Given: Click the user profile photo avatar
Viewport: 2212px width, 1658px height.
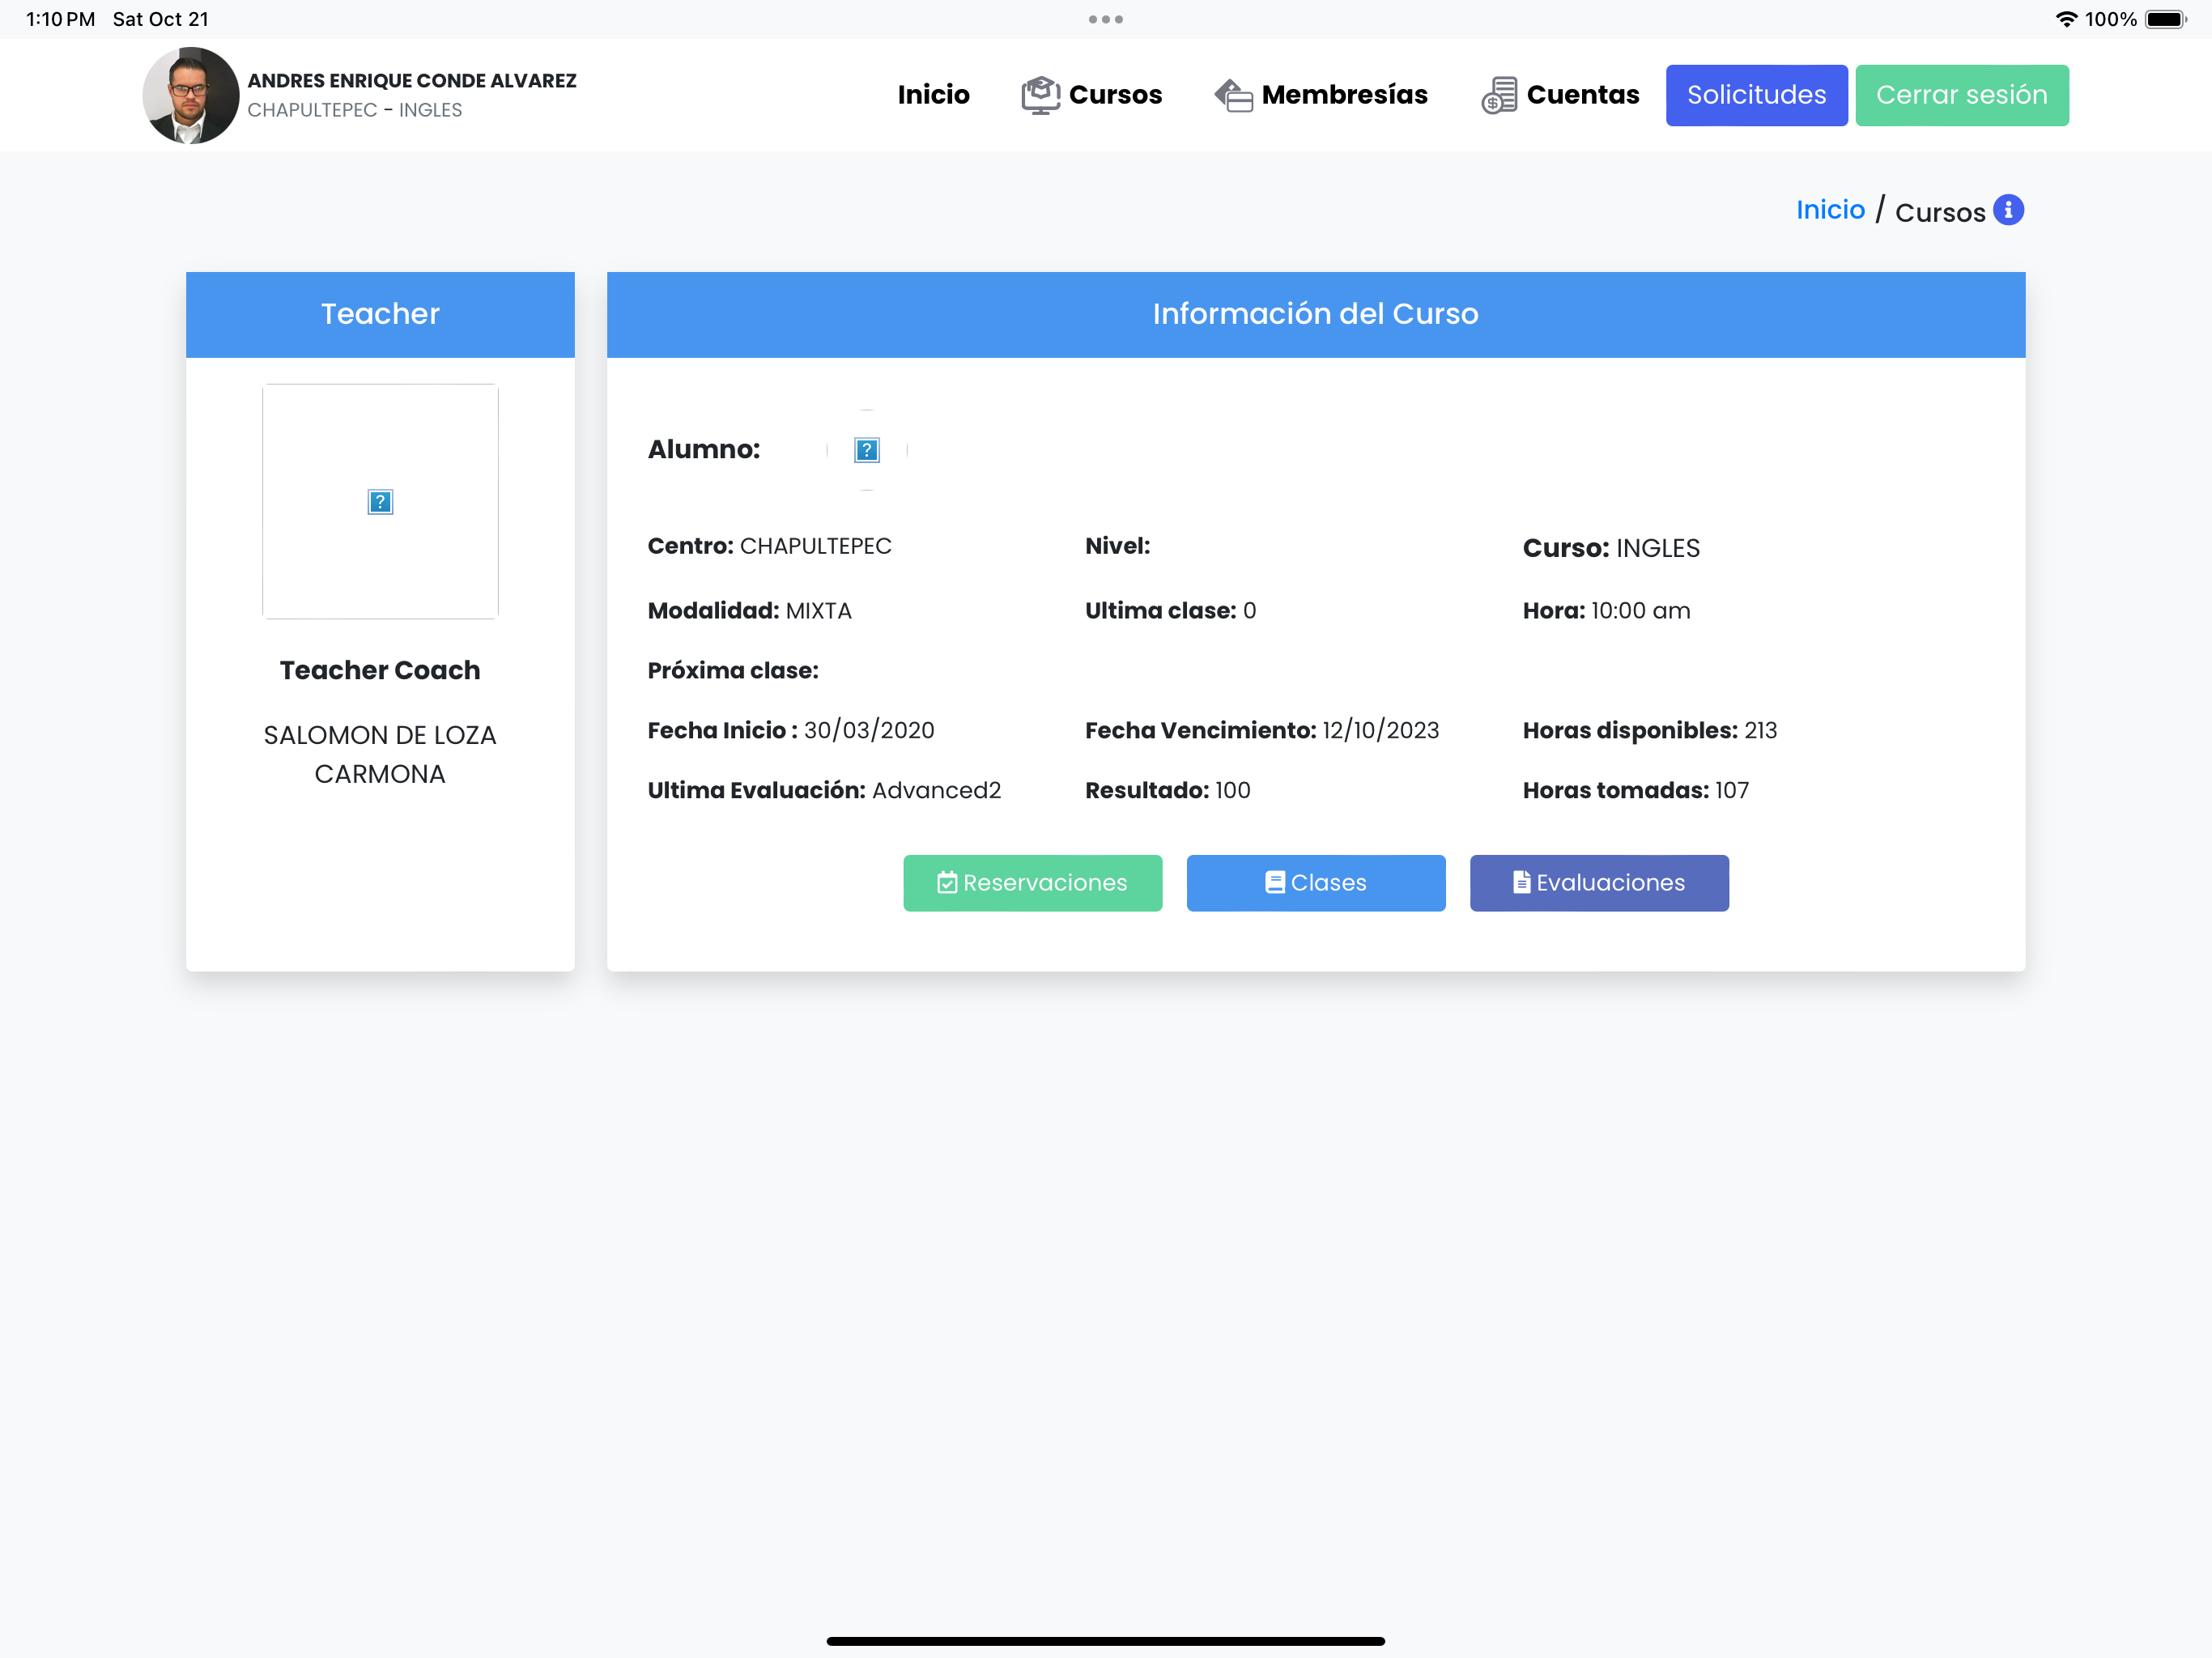Looking at the screenshot, I should (190, 95).
